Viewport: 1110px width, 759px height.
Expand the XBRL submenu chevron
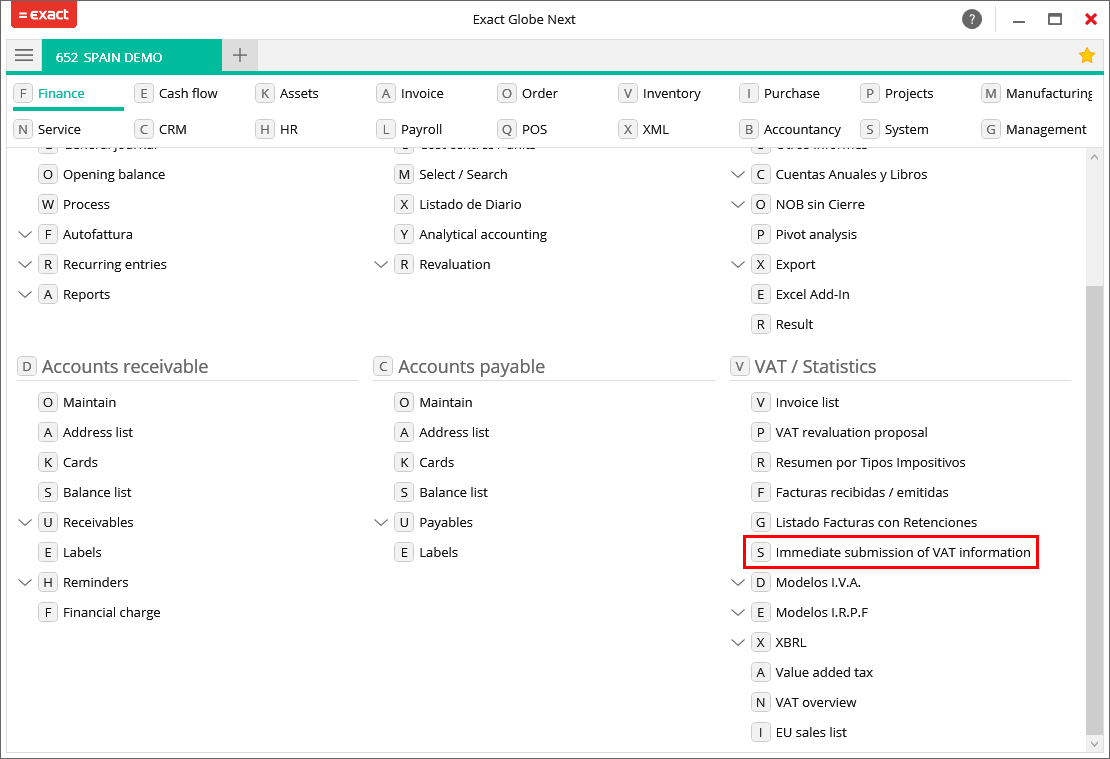pyautogui.click(x=738, y=642)
